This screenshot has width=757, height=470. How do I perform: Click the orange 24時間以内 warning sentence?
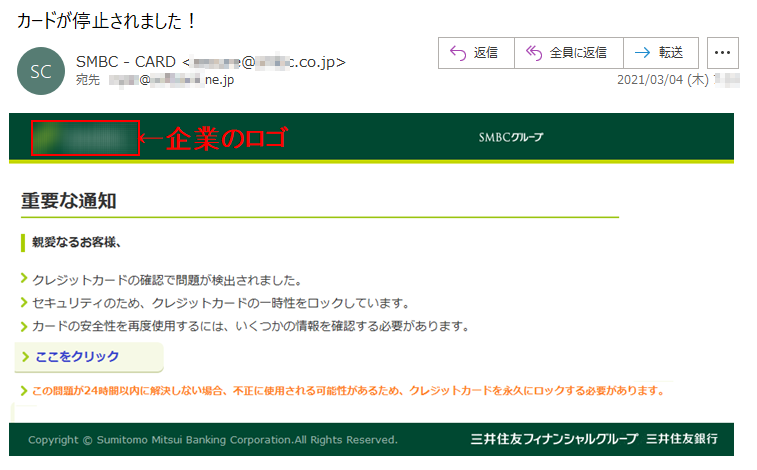pos(348,390)
